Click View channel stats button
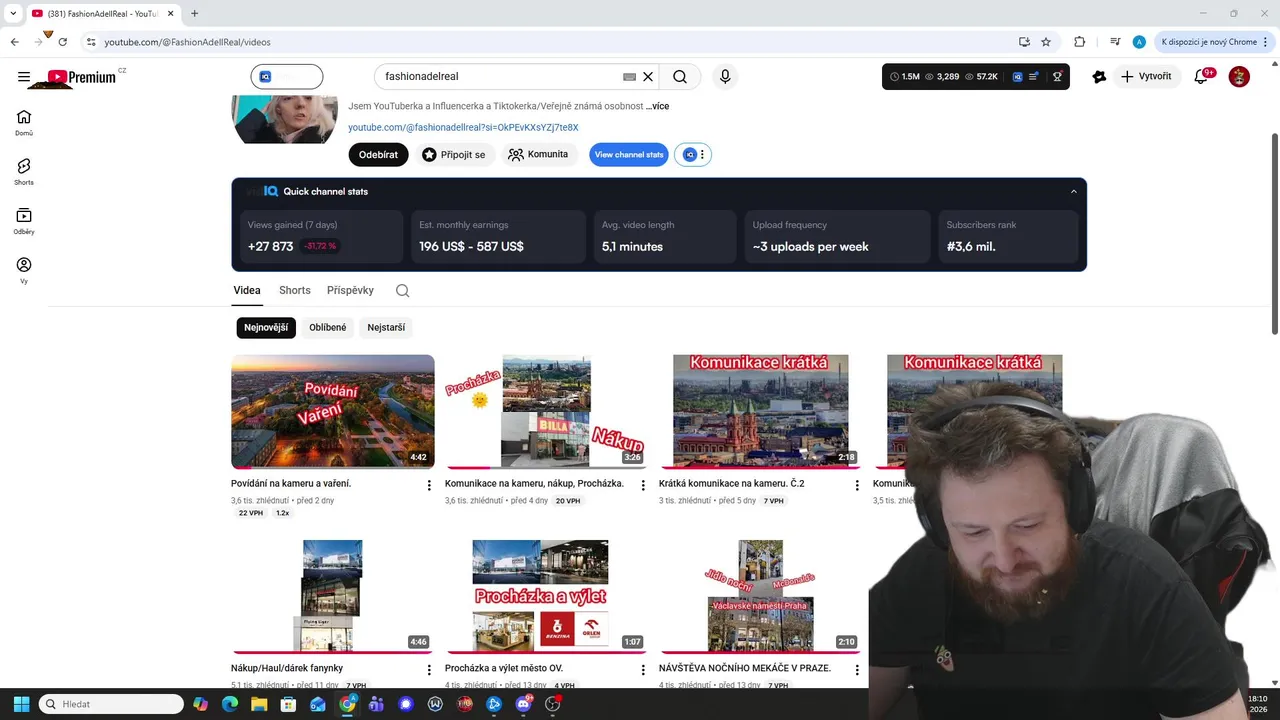Viewport: 1280px width, 720px height. [x=629, y=155]
